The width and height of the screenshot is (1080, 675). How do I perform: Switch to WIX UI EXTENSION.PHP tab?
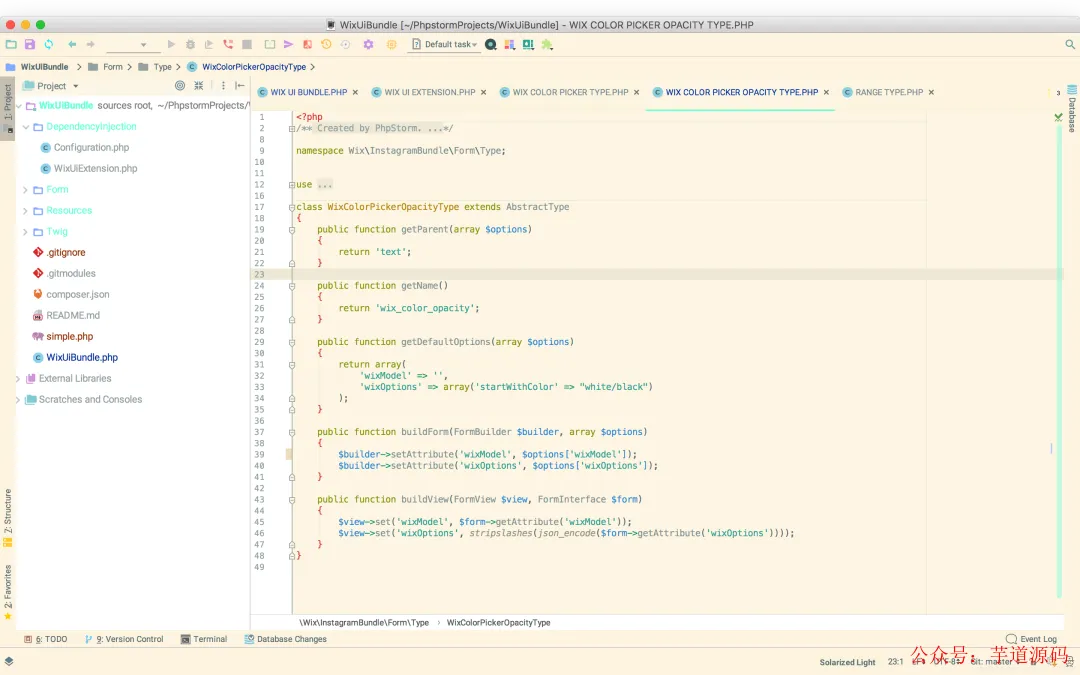[x=429, y=92]
